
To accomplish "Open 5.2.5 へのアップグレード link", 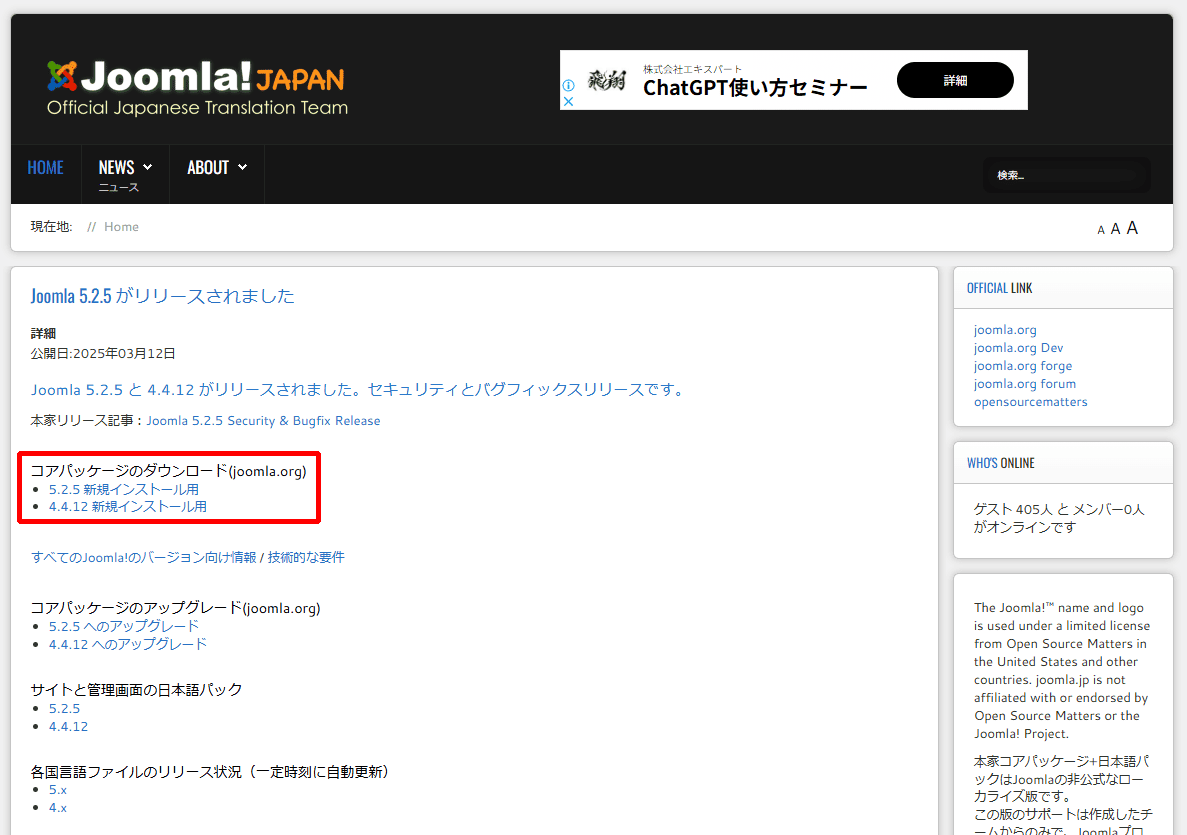I will pyautogui.click(x=124, y=626).
